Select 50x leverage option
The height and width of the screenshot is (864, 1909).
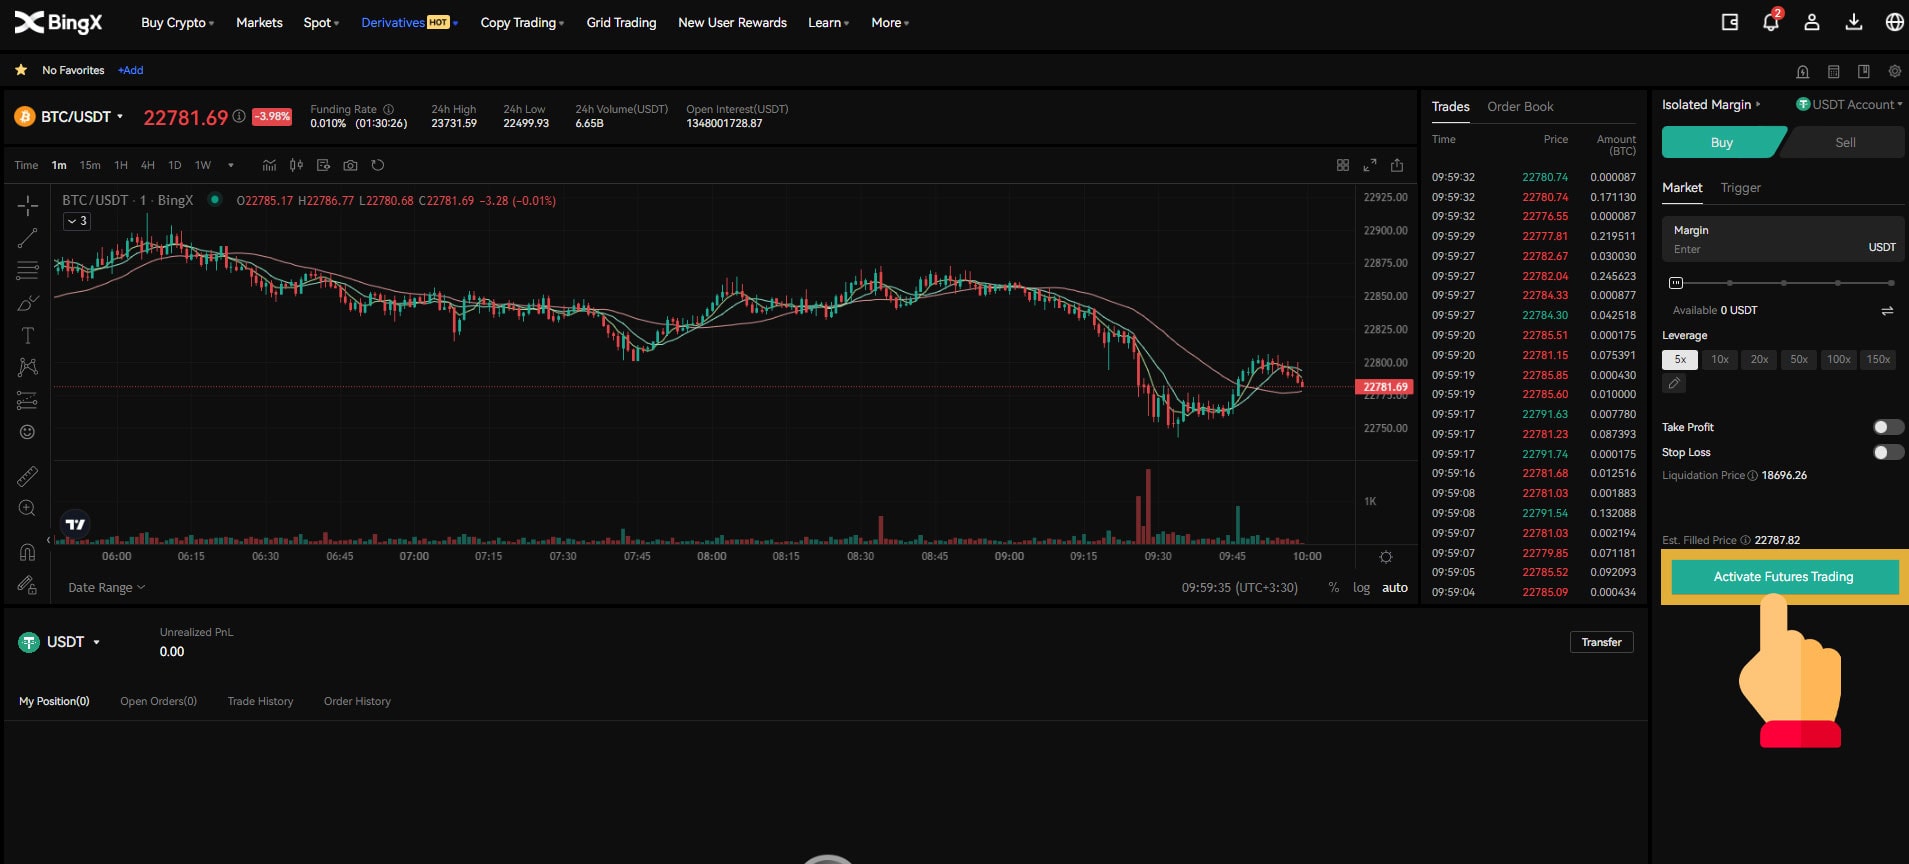coord(1799,359)
